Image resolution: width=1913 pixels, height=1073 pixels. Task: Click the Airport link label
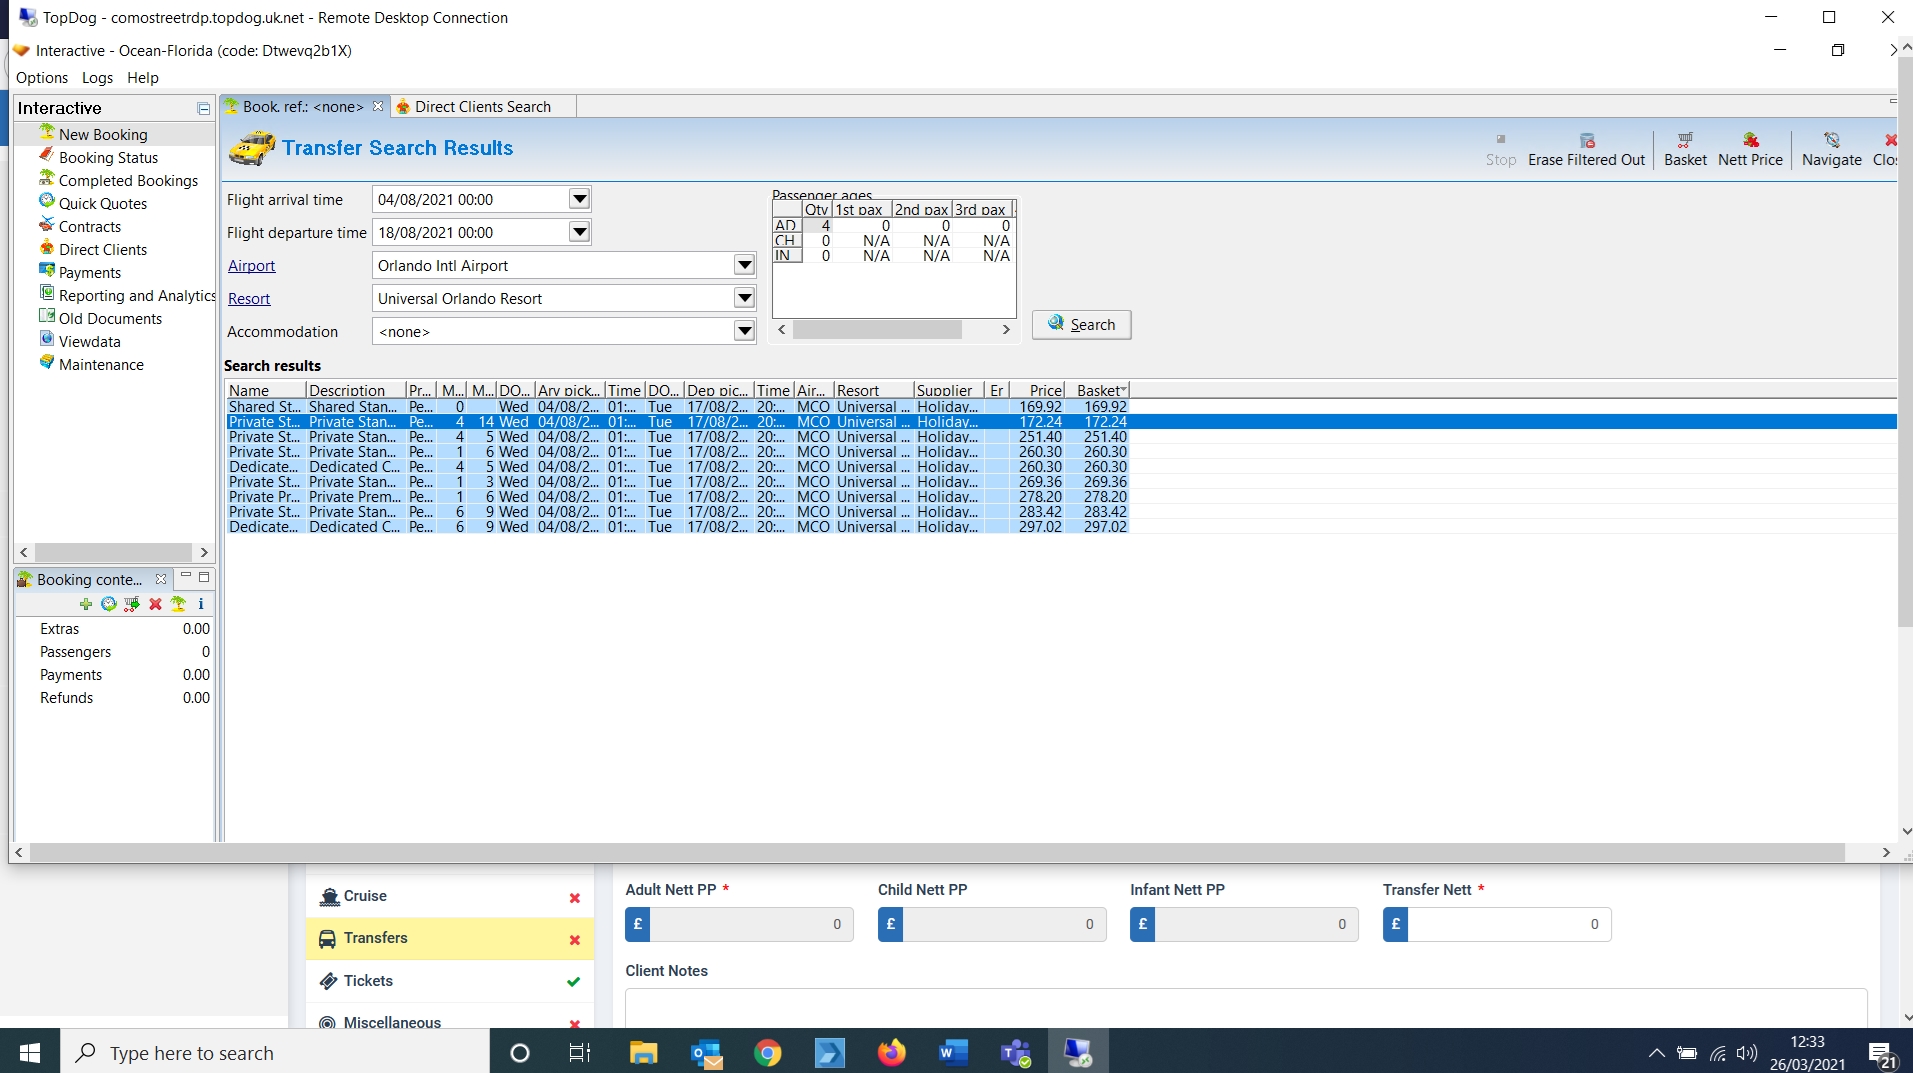tap(251, 266)
